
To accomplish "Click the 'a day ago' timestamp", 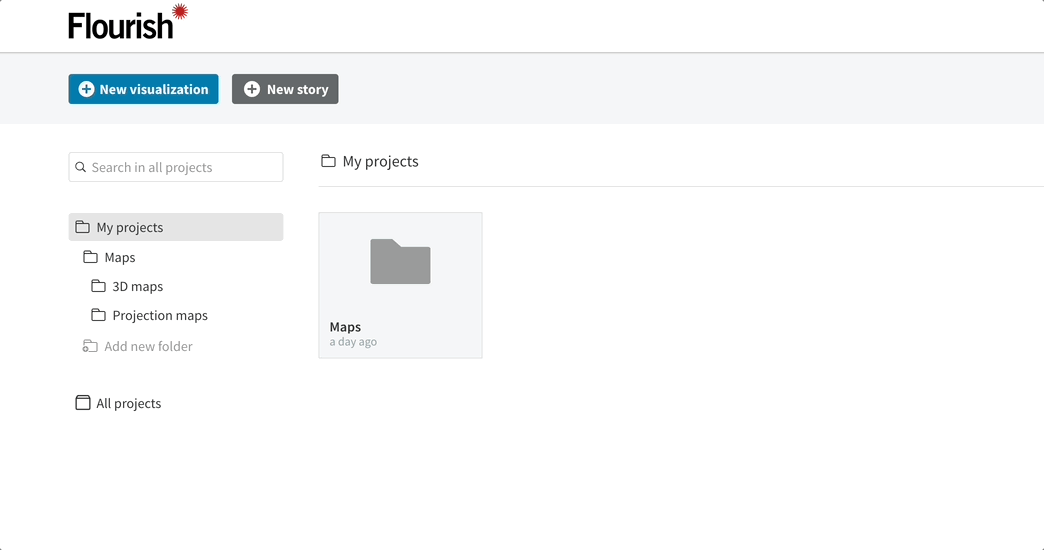I will pyautogui.click(x=353, y=342).
